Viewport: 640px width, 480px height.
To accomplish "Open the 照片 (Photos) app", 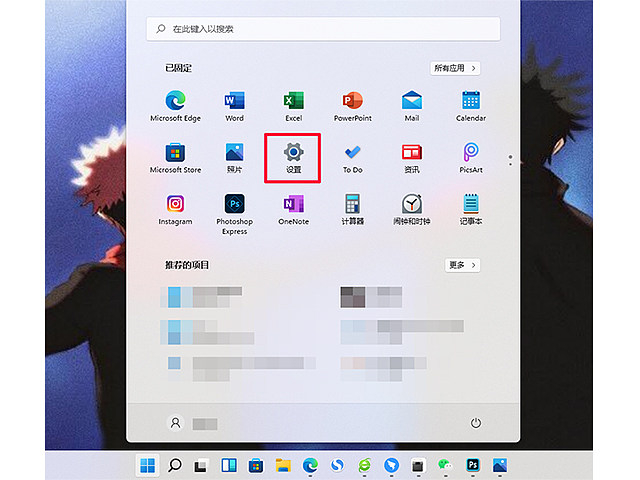I will tap(234, 158).
